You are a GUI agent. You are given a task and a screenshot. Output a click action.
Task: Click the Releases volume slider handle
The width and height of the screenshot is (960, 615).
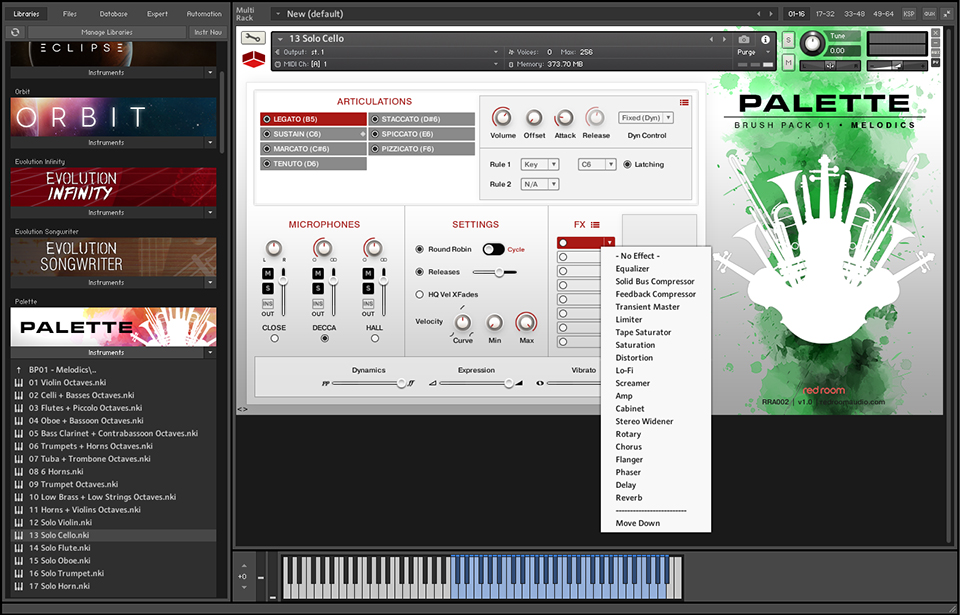coord(500,272)
